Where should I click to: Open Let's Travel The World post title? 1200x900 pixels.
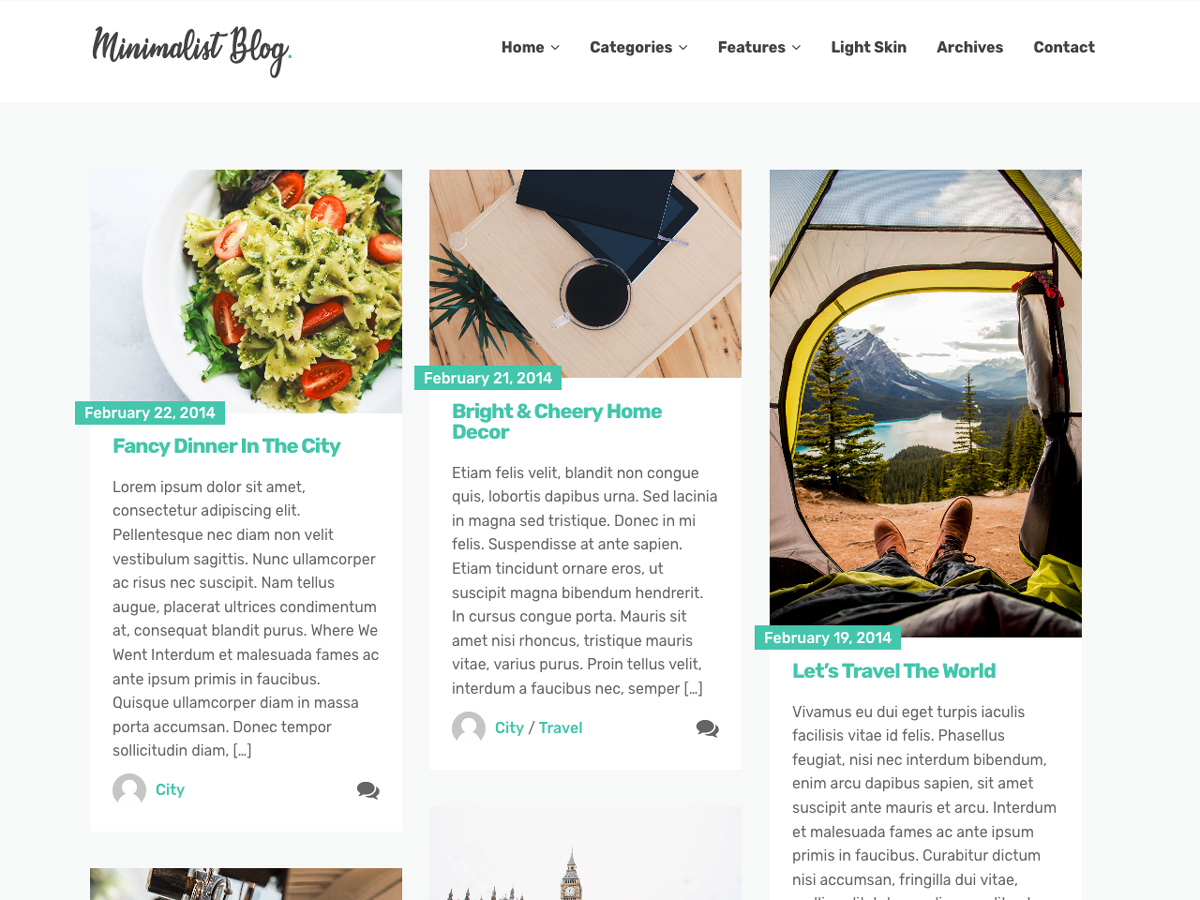(894, 671)
